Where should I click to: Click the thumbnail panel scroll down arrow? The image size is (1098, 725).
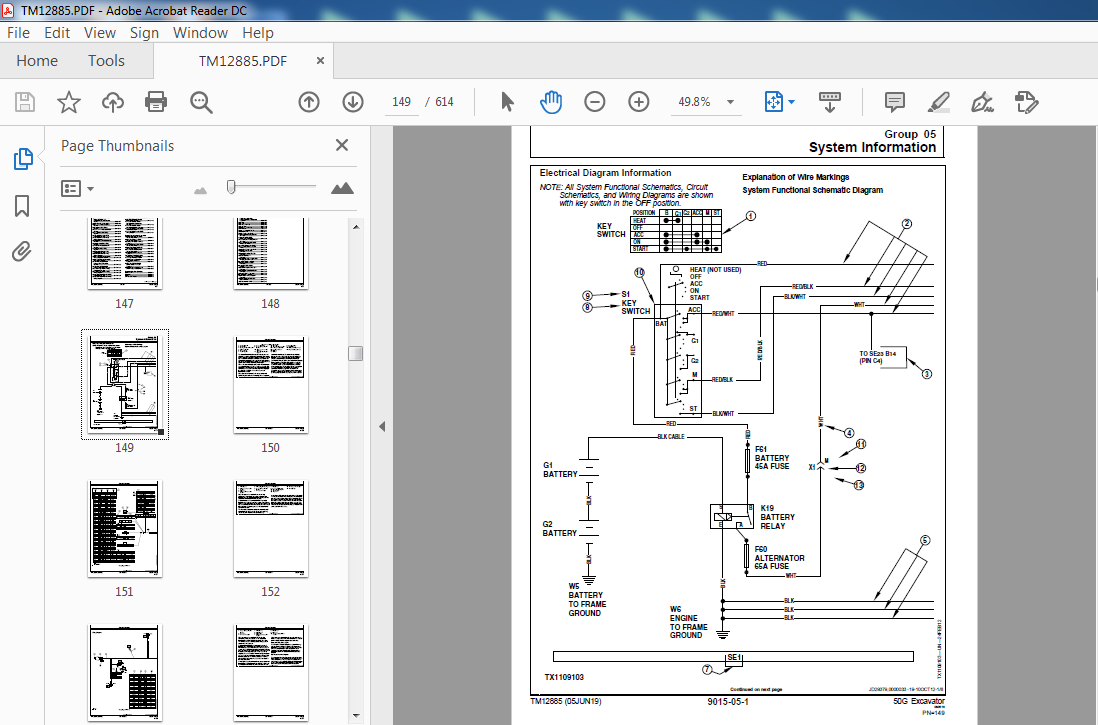(x=356, y=716)
